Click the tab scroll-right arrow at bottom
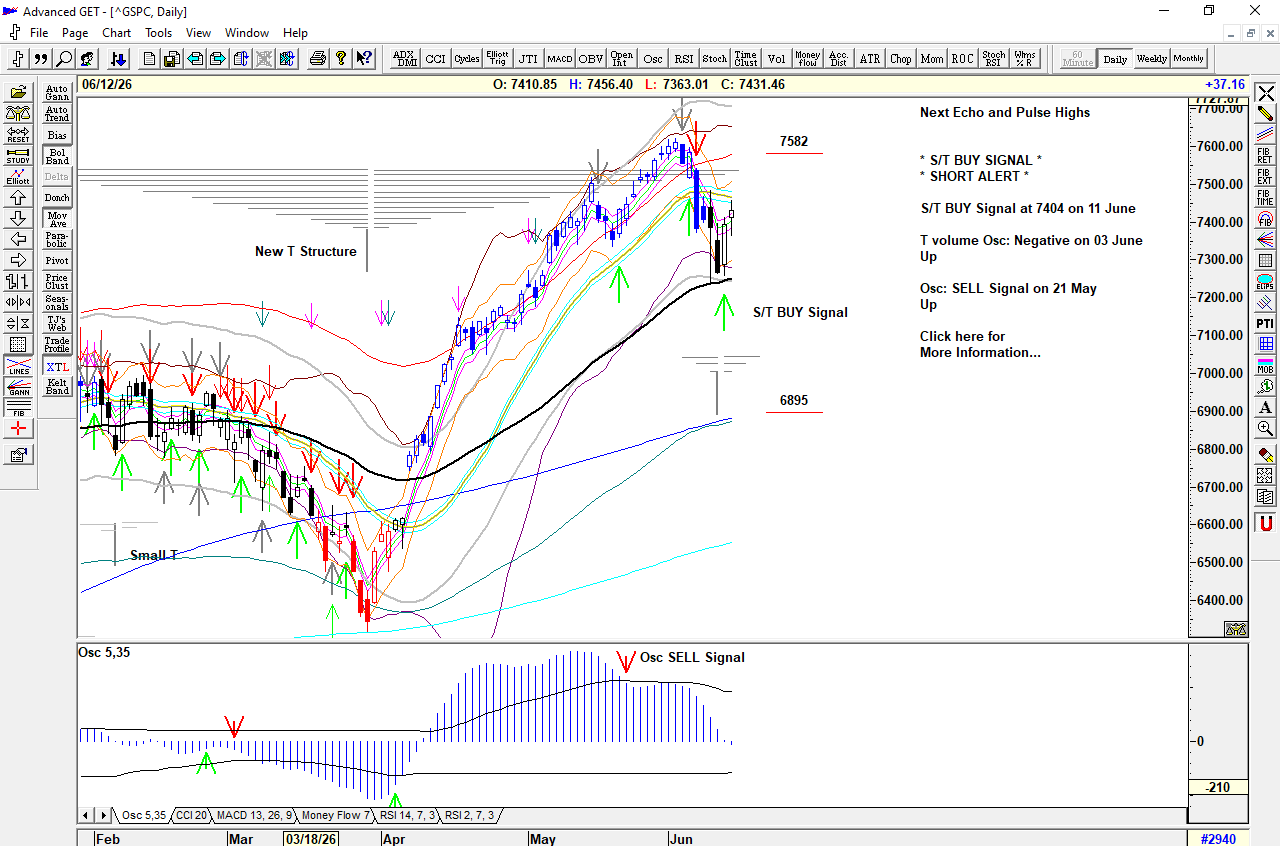The image size is (1280, 846). tap(103, 816)
